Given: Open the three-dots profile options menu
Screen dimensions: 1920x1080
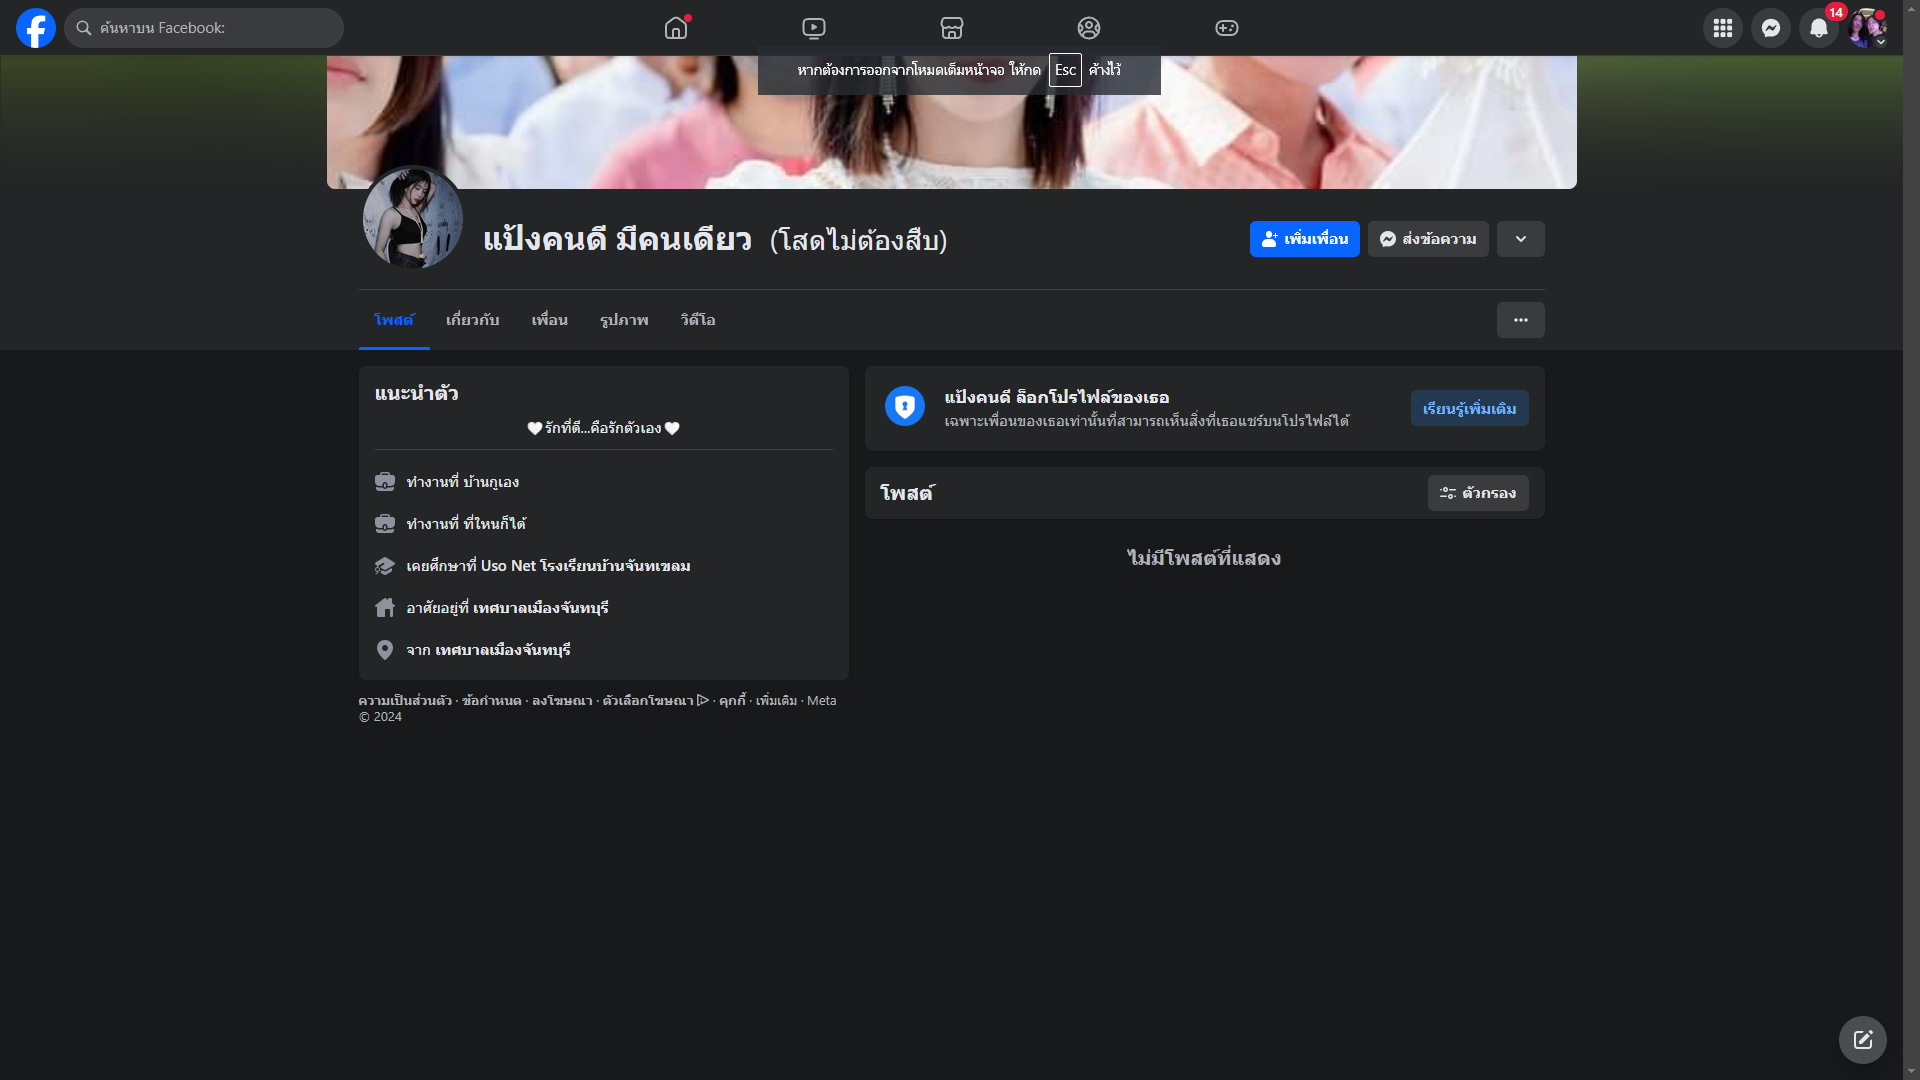Looking at the screenshot, I should [x=1520, y=320].
